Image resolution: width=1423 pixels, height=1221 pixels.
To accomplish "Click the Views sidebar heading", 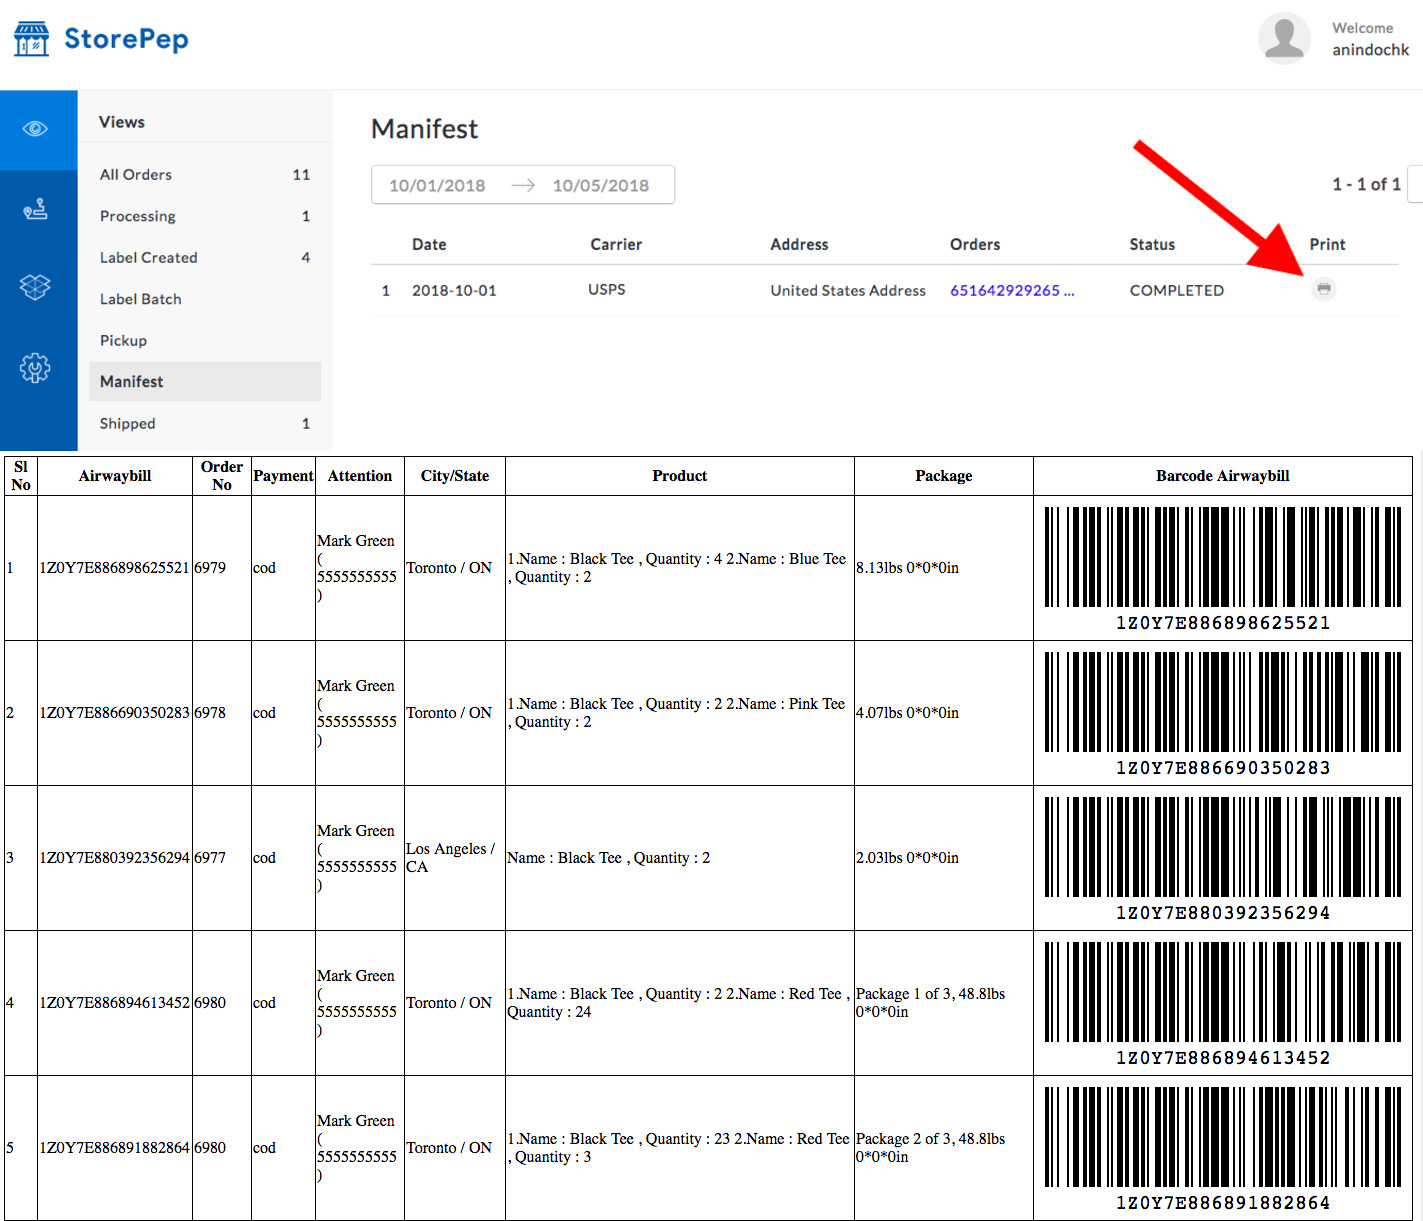I will click(122, 122).
